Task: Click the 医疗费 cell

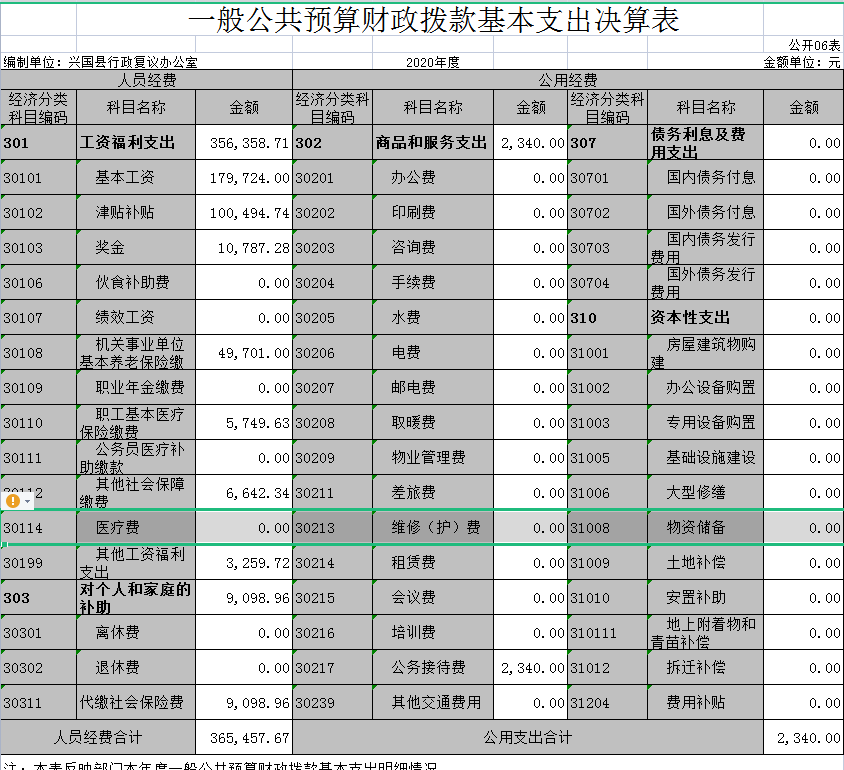Action: coord(135,528)
